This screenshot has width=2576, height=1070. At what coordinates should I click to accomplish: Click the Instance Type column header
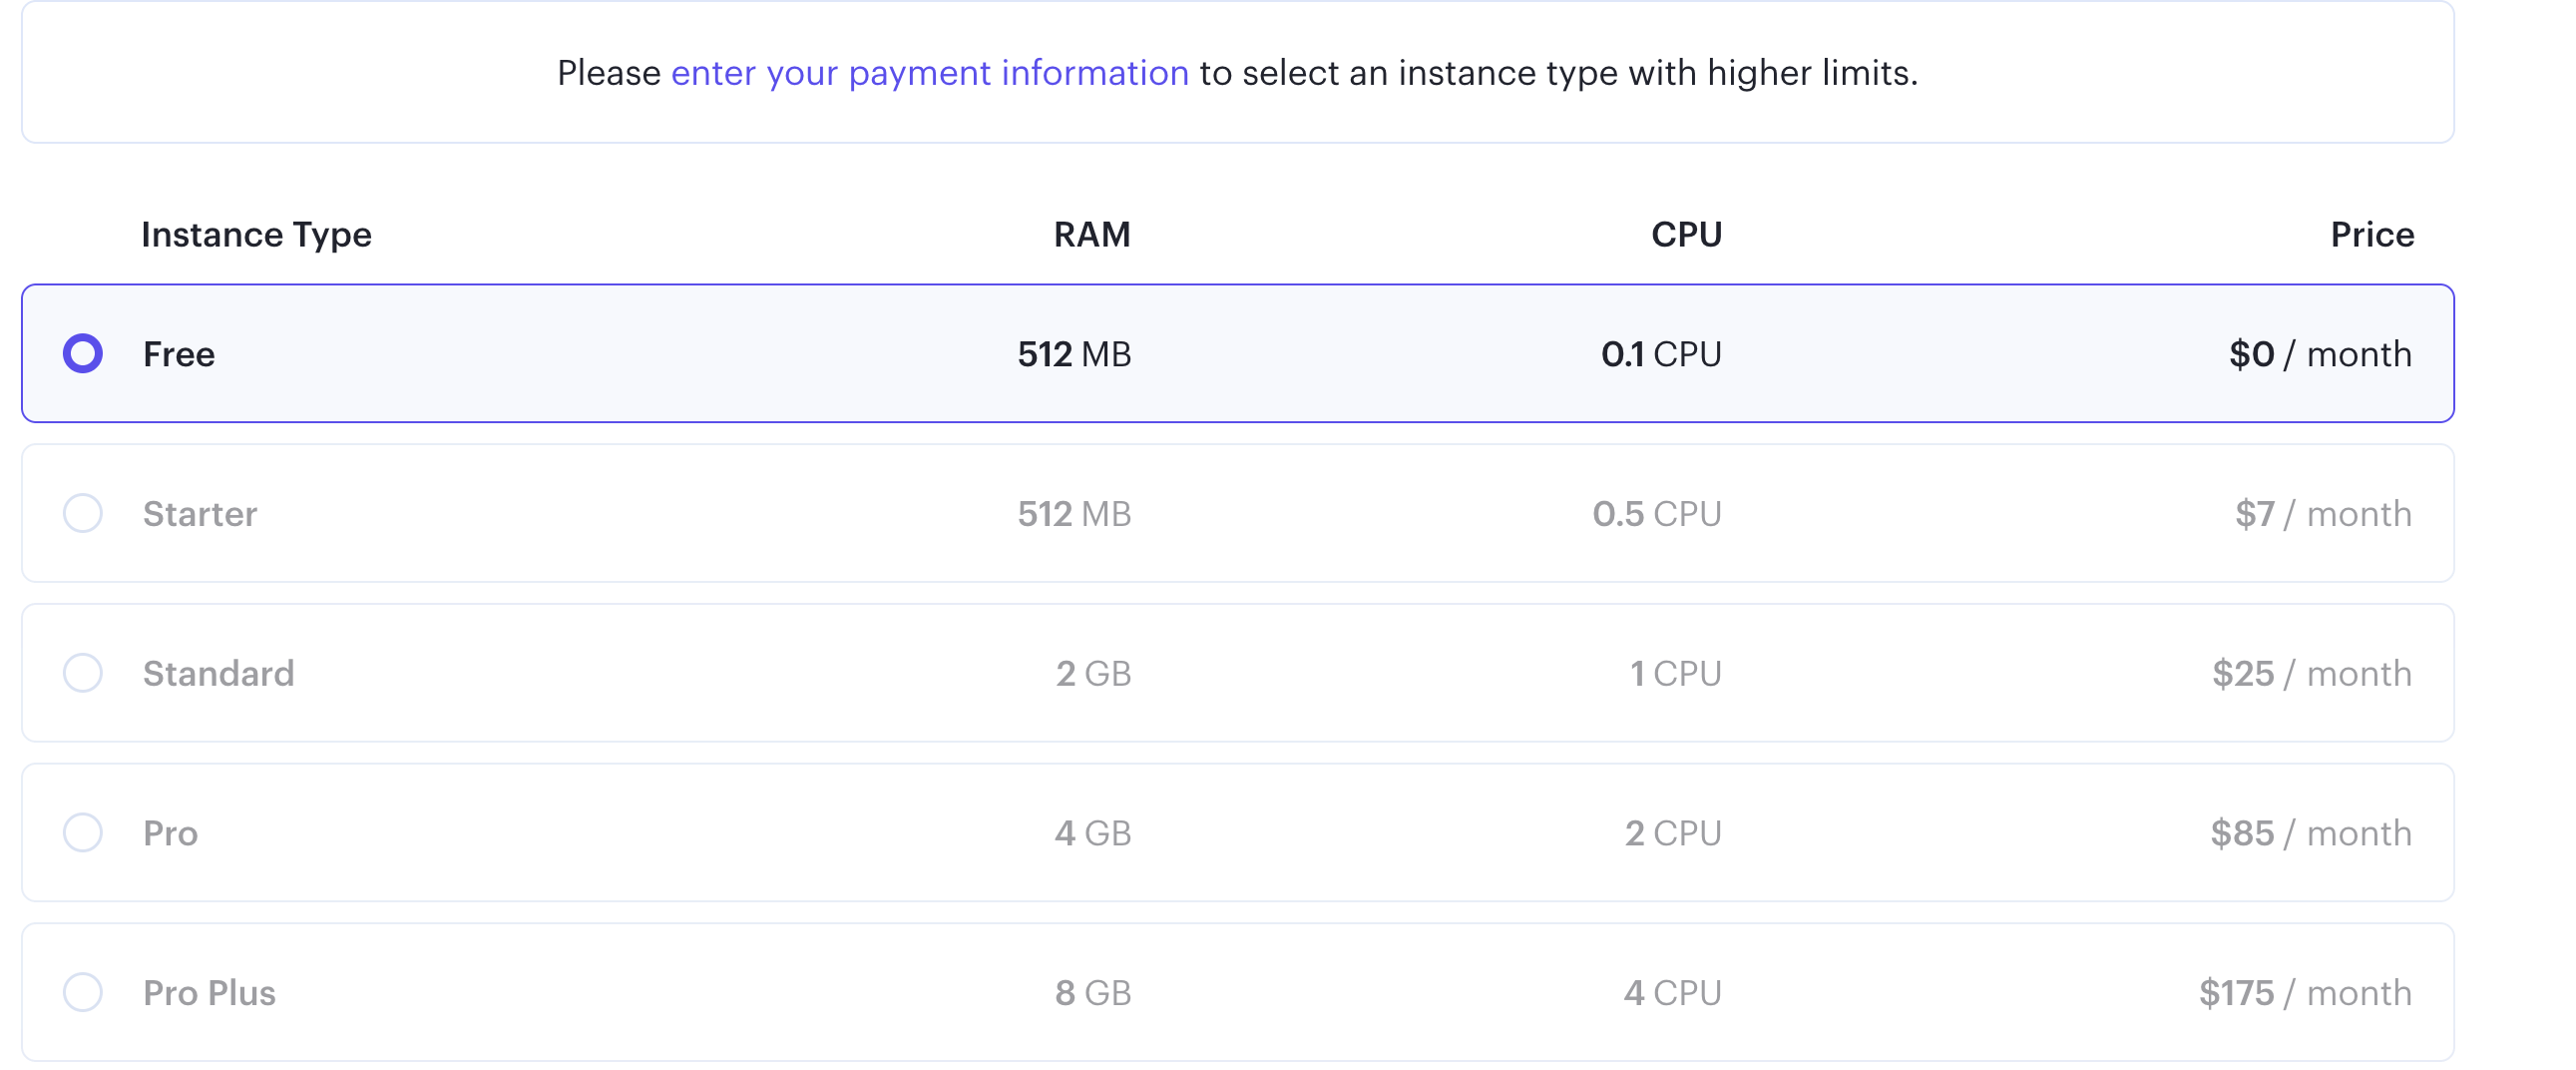pyautogui.click(x=256, y=235)
